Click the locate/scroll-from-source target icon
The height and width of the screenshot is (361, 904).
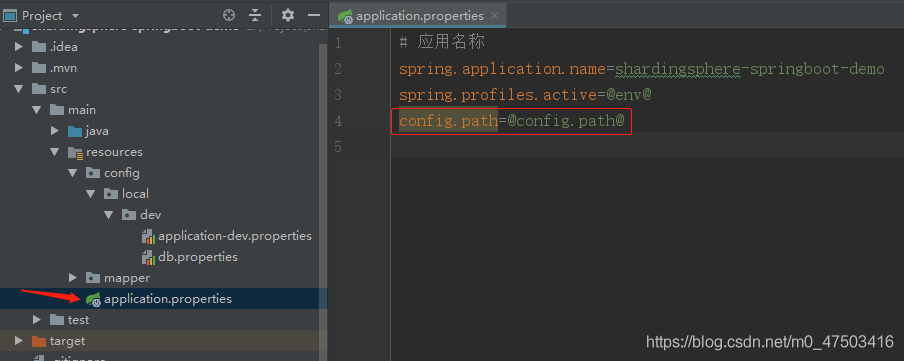pyautogui.click(x=229, y=15)
